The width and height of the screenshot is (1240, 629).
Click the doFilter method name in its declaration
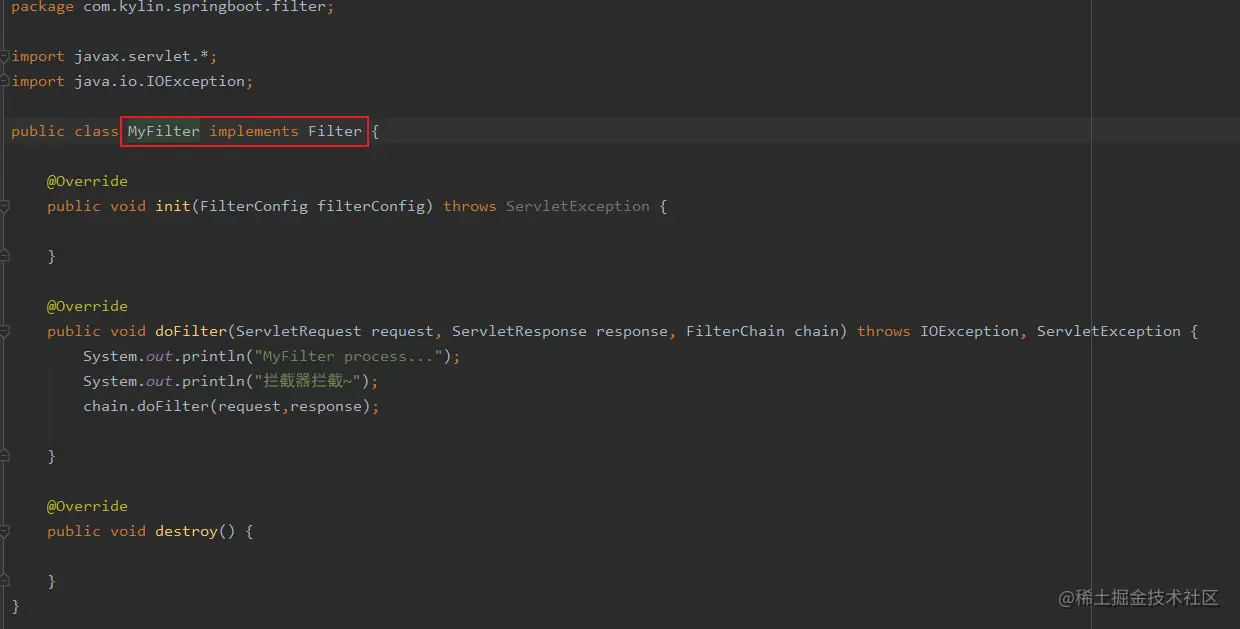191,331
